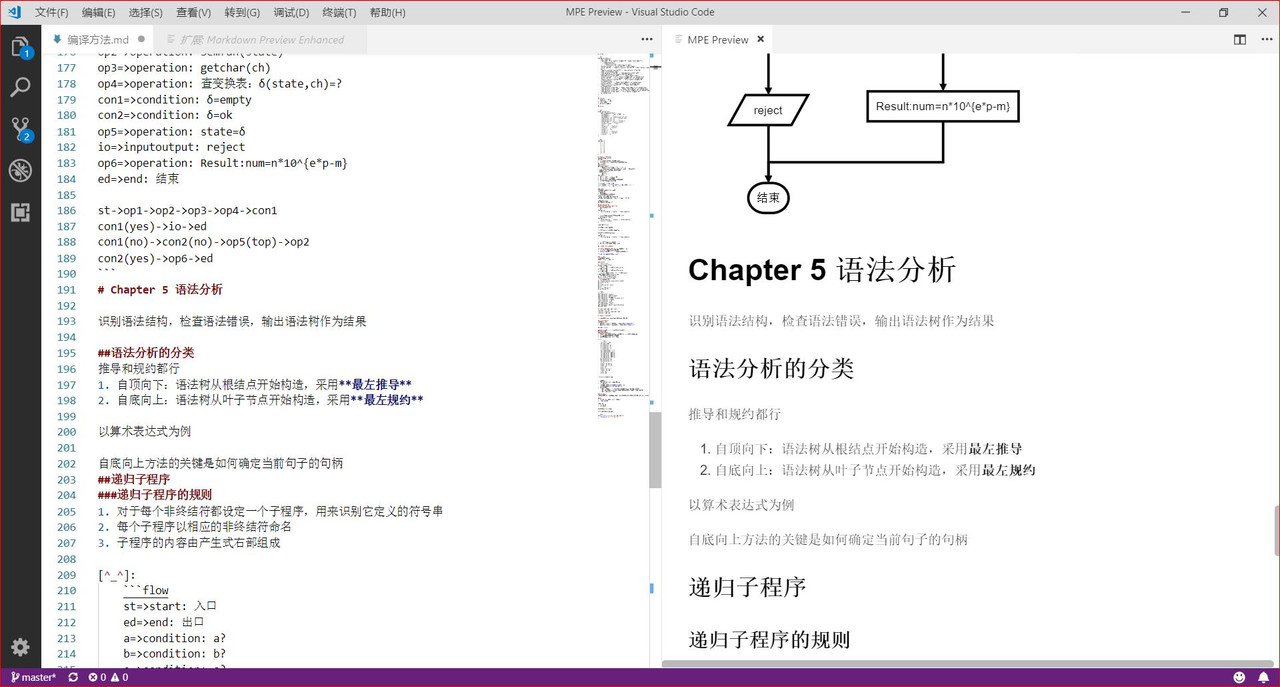1280x687 pixels.
Task: Click line number 191 in the gutter
Action: tap(66, 290)
